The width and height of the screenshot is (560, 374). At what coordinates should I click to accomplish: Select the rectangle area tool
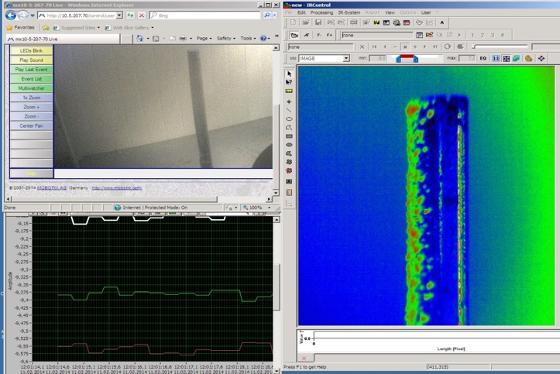click(x=289, y=136)
